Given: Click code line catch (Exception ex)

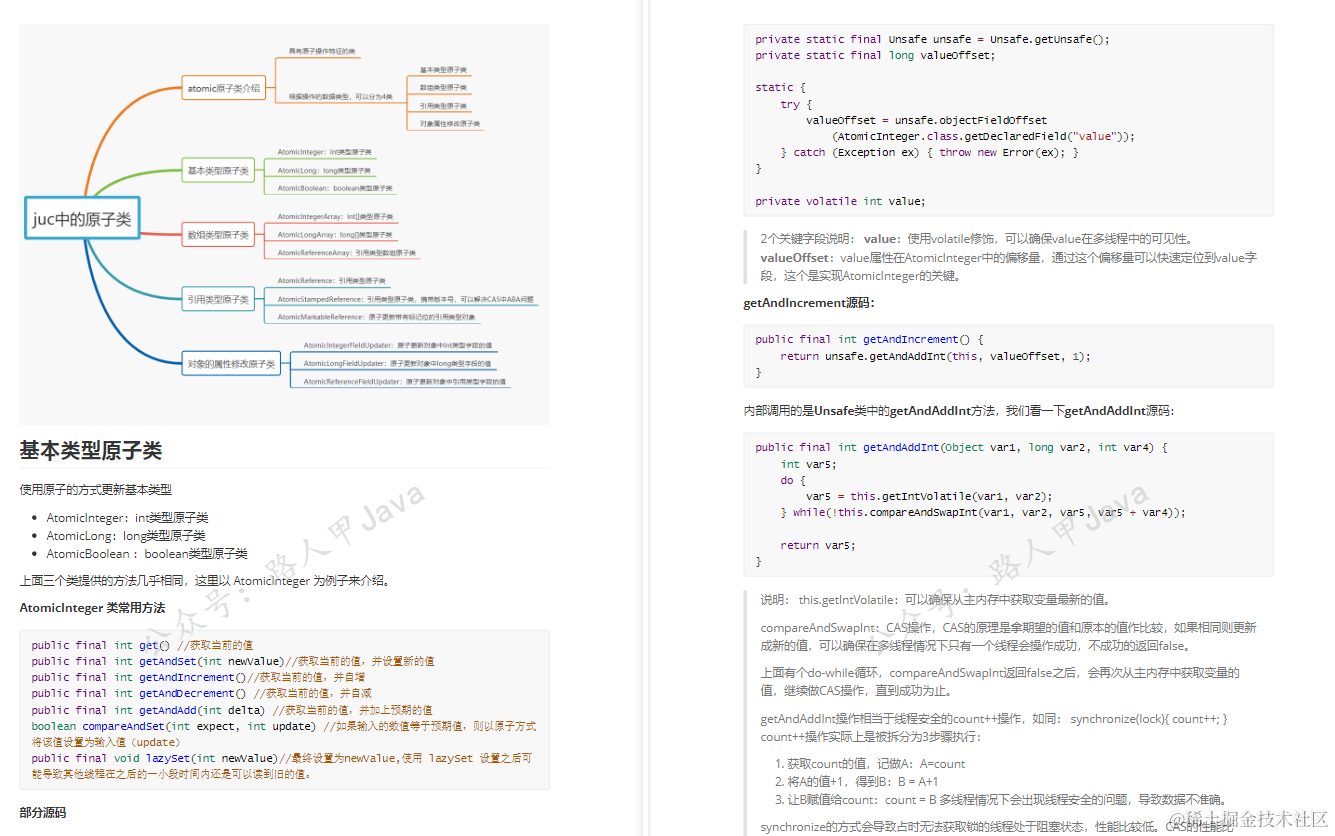Looking at the screenshot, I should (x=929, y=152).
